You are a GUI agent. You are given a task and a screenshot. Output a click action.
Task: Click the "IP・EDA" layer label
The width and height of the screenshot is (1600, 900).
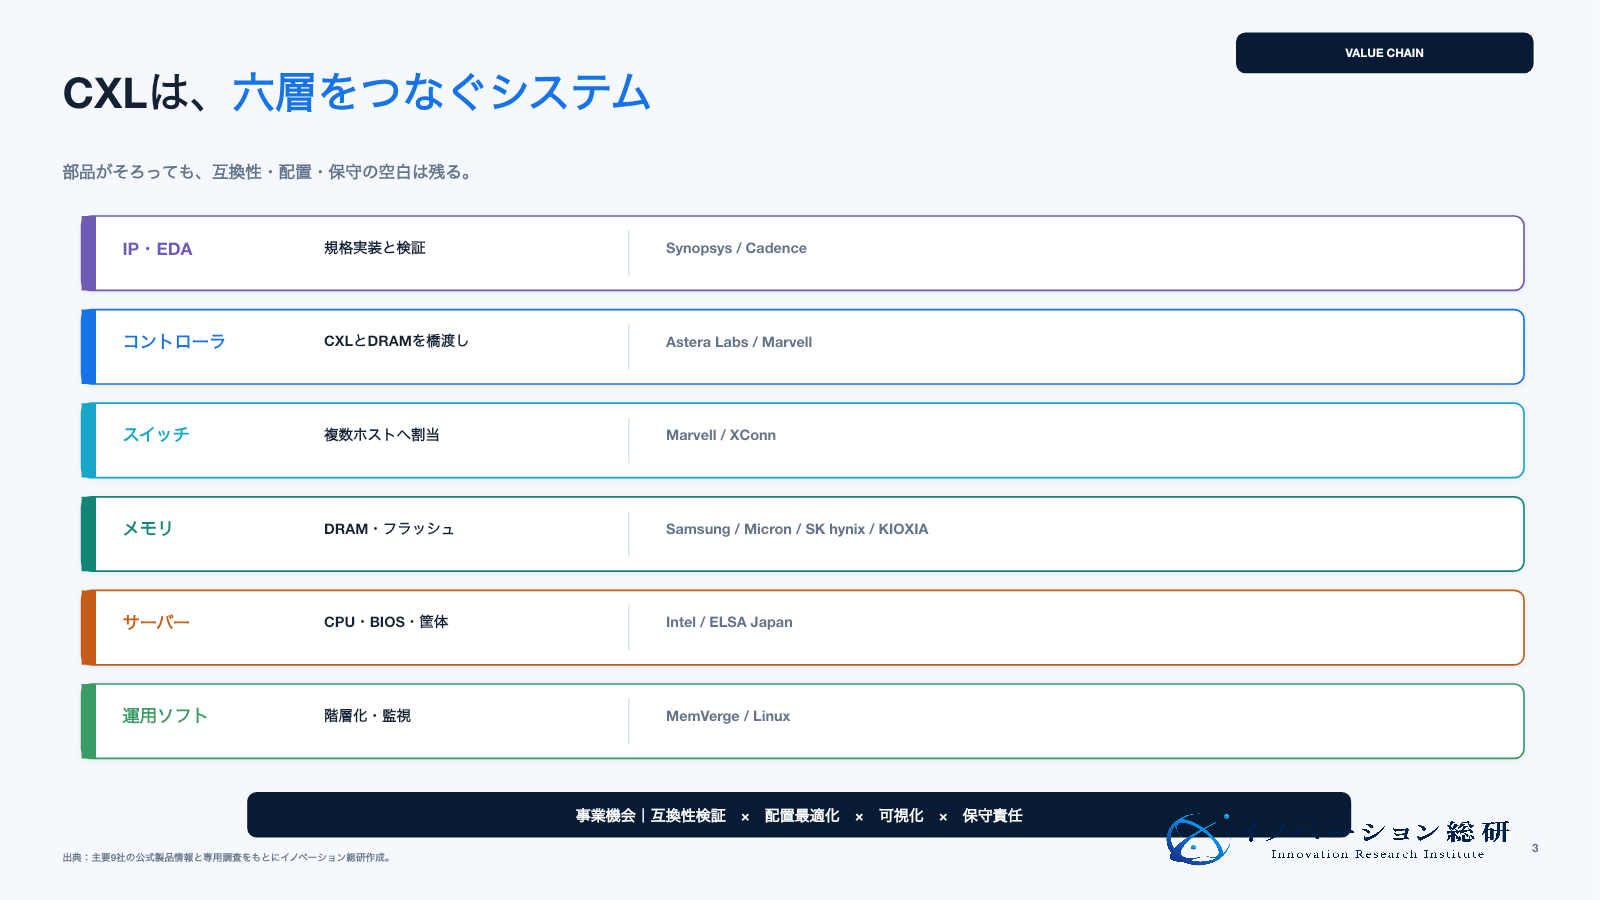(x=157, y=249)
